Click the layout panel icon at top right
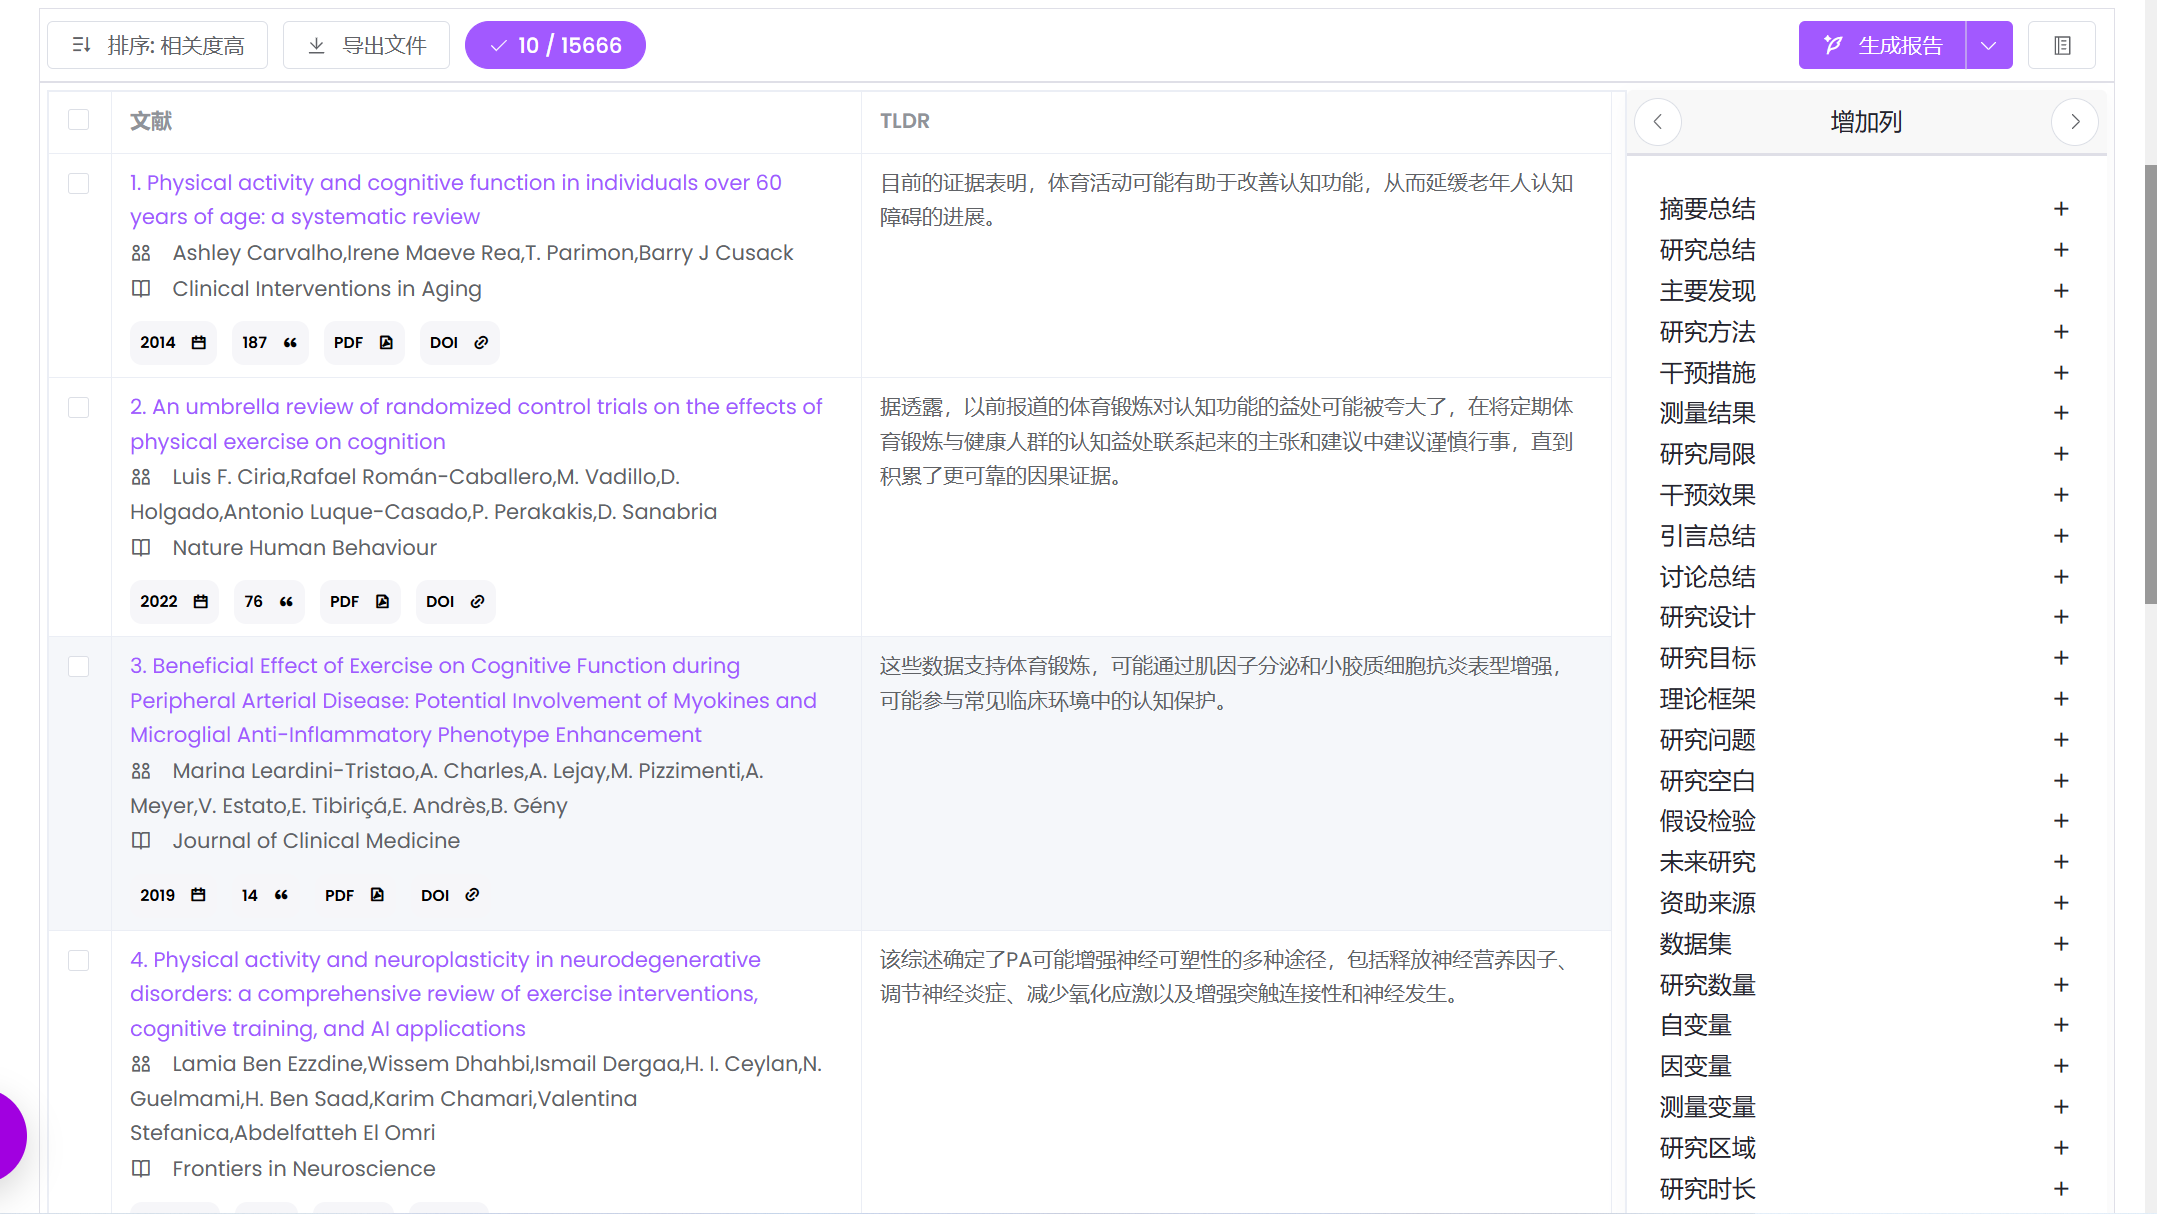The height and width of the screenshot is (1214, 2157). pyautogui.click(x=2061, y=45)
